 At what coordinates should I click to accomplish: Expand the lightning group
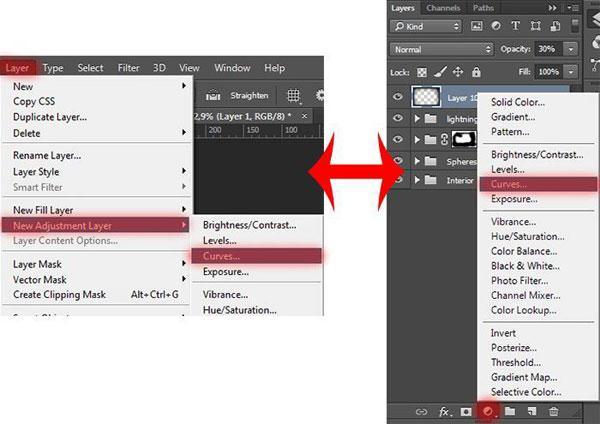(x=417, y=119)
